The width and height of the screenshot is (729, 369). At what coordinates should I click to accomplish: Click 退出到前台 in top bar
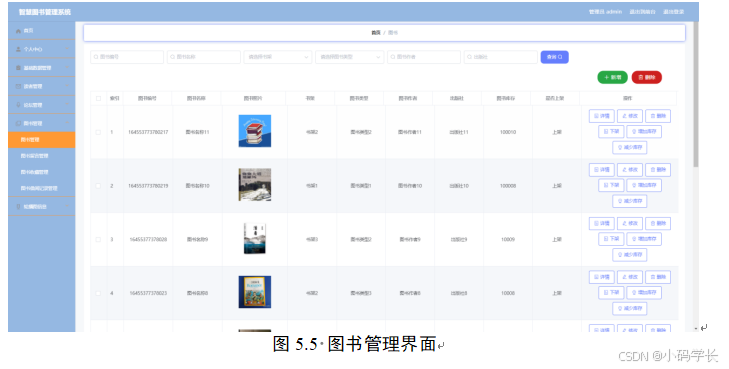pyautogui.click(x=643, y=12)
